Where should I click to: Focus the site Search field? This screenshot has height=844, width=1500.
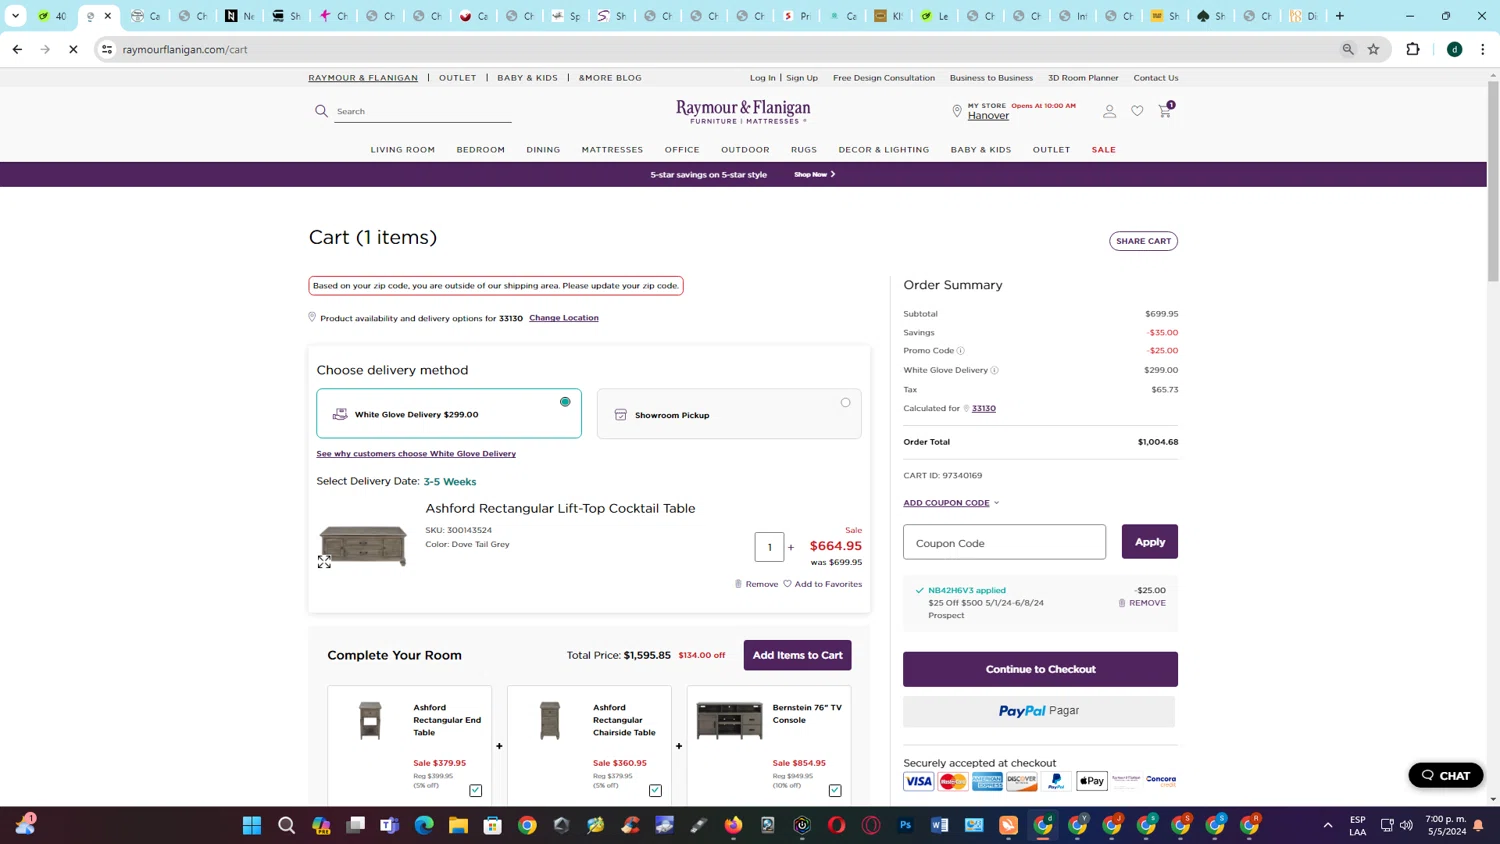click(423, 111)
